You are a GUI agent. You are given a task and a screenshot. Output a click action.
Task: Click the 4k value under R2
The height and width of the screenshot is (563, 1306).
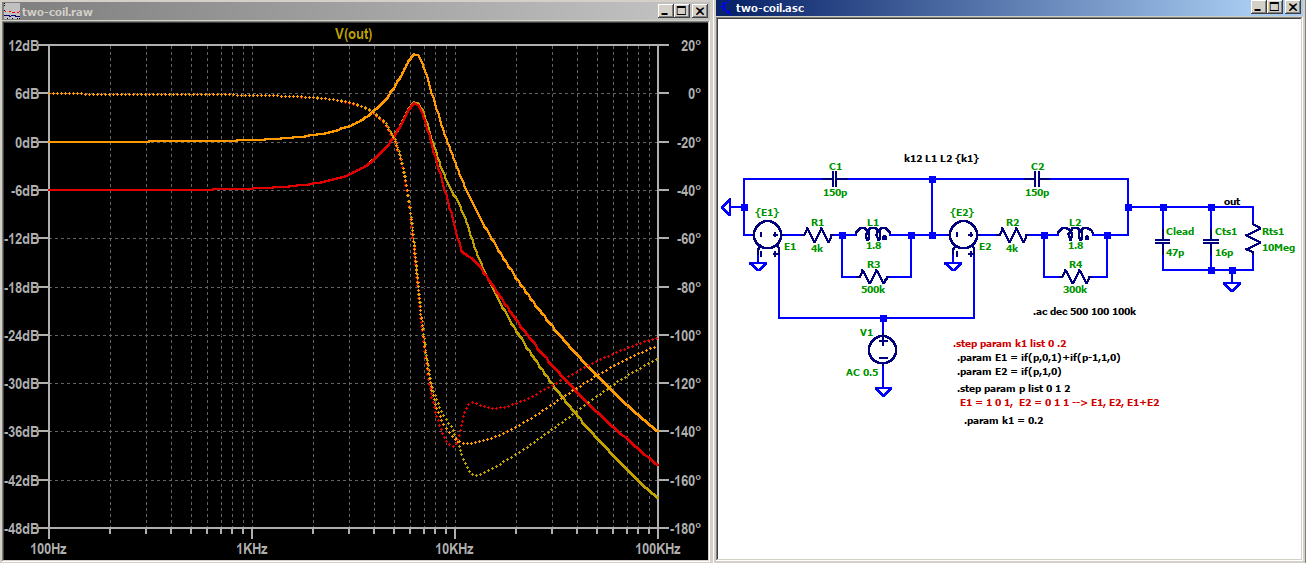point(1012,248)
